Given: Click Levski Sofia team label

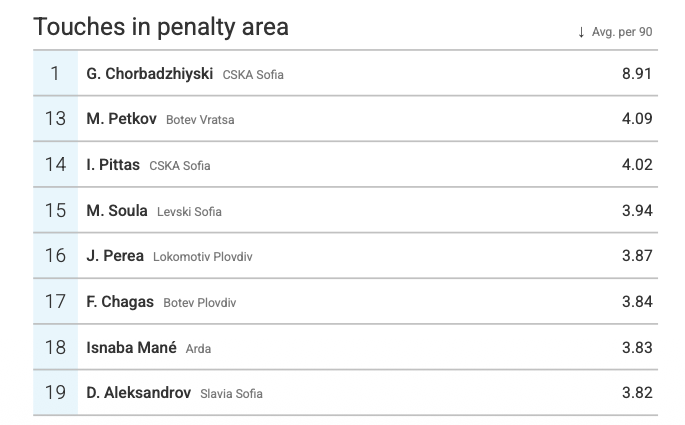Looking at the screenshot, I should tap(189, 212).
